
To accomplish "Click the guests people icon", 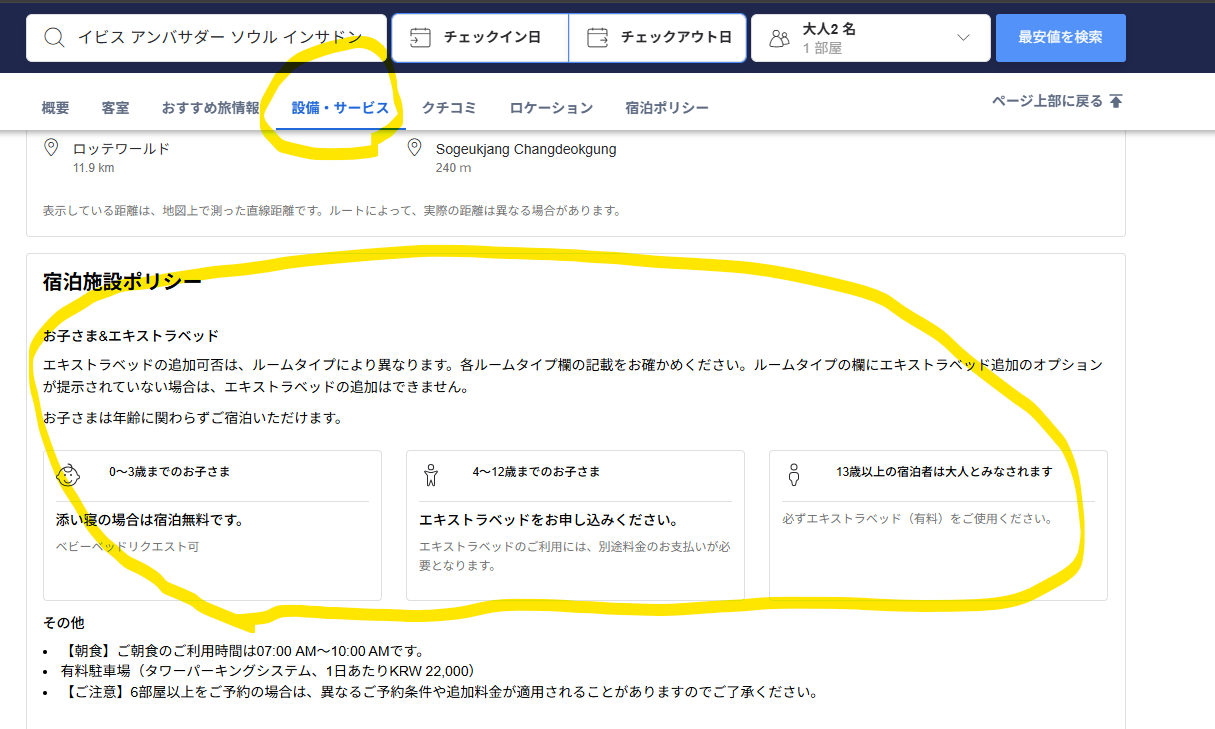I will coord(779,38).
